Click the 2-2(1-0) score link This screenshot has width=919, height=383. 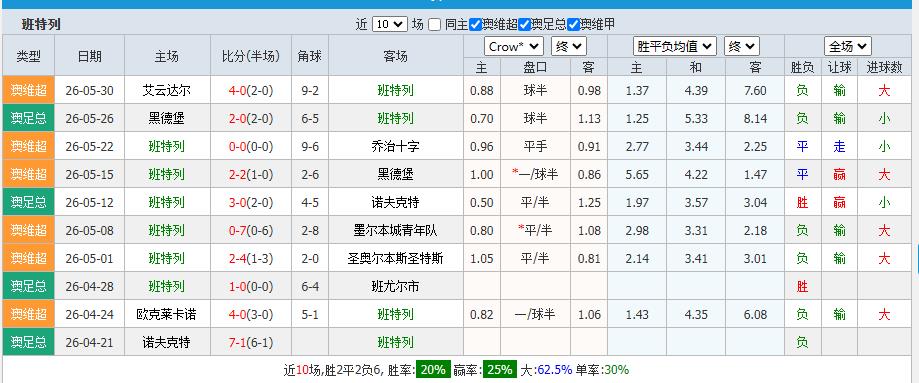pos(251,174)
